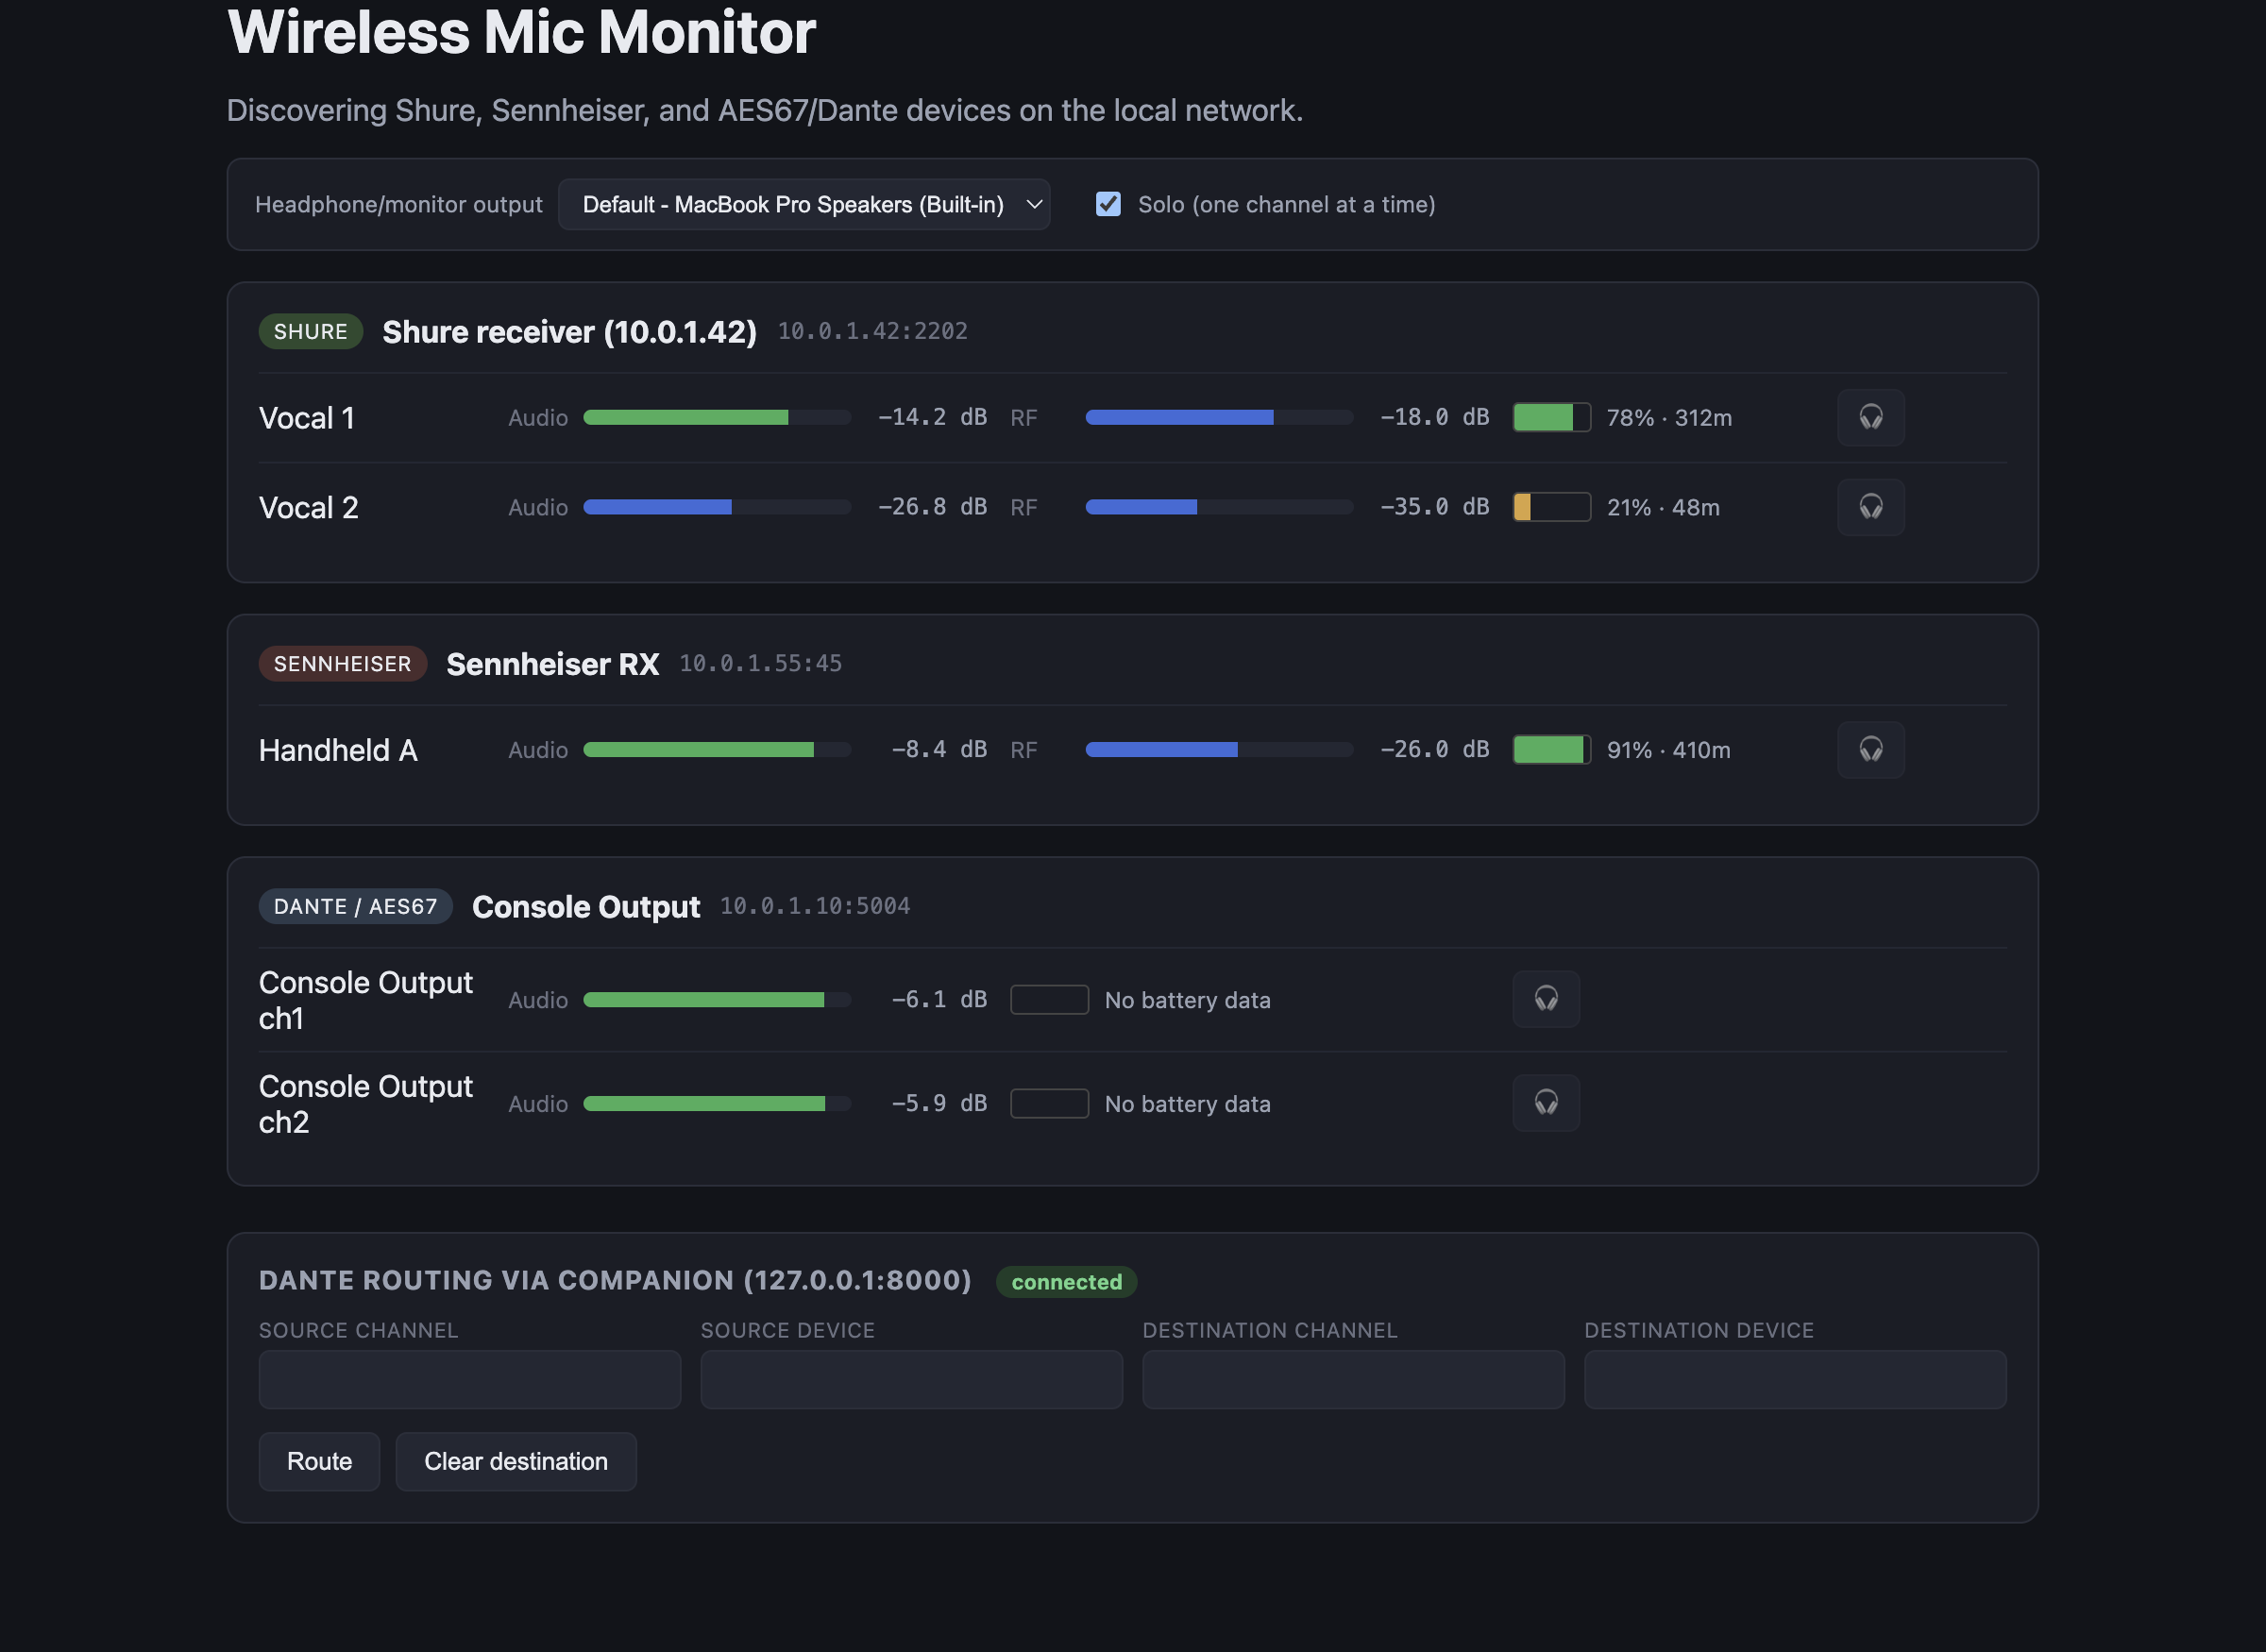The width and height of the screenshot is (2266, 1652).
Task: Click the Vocal 1 channel name
Action: 307,418
